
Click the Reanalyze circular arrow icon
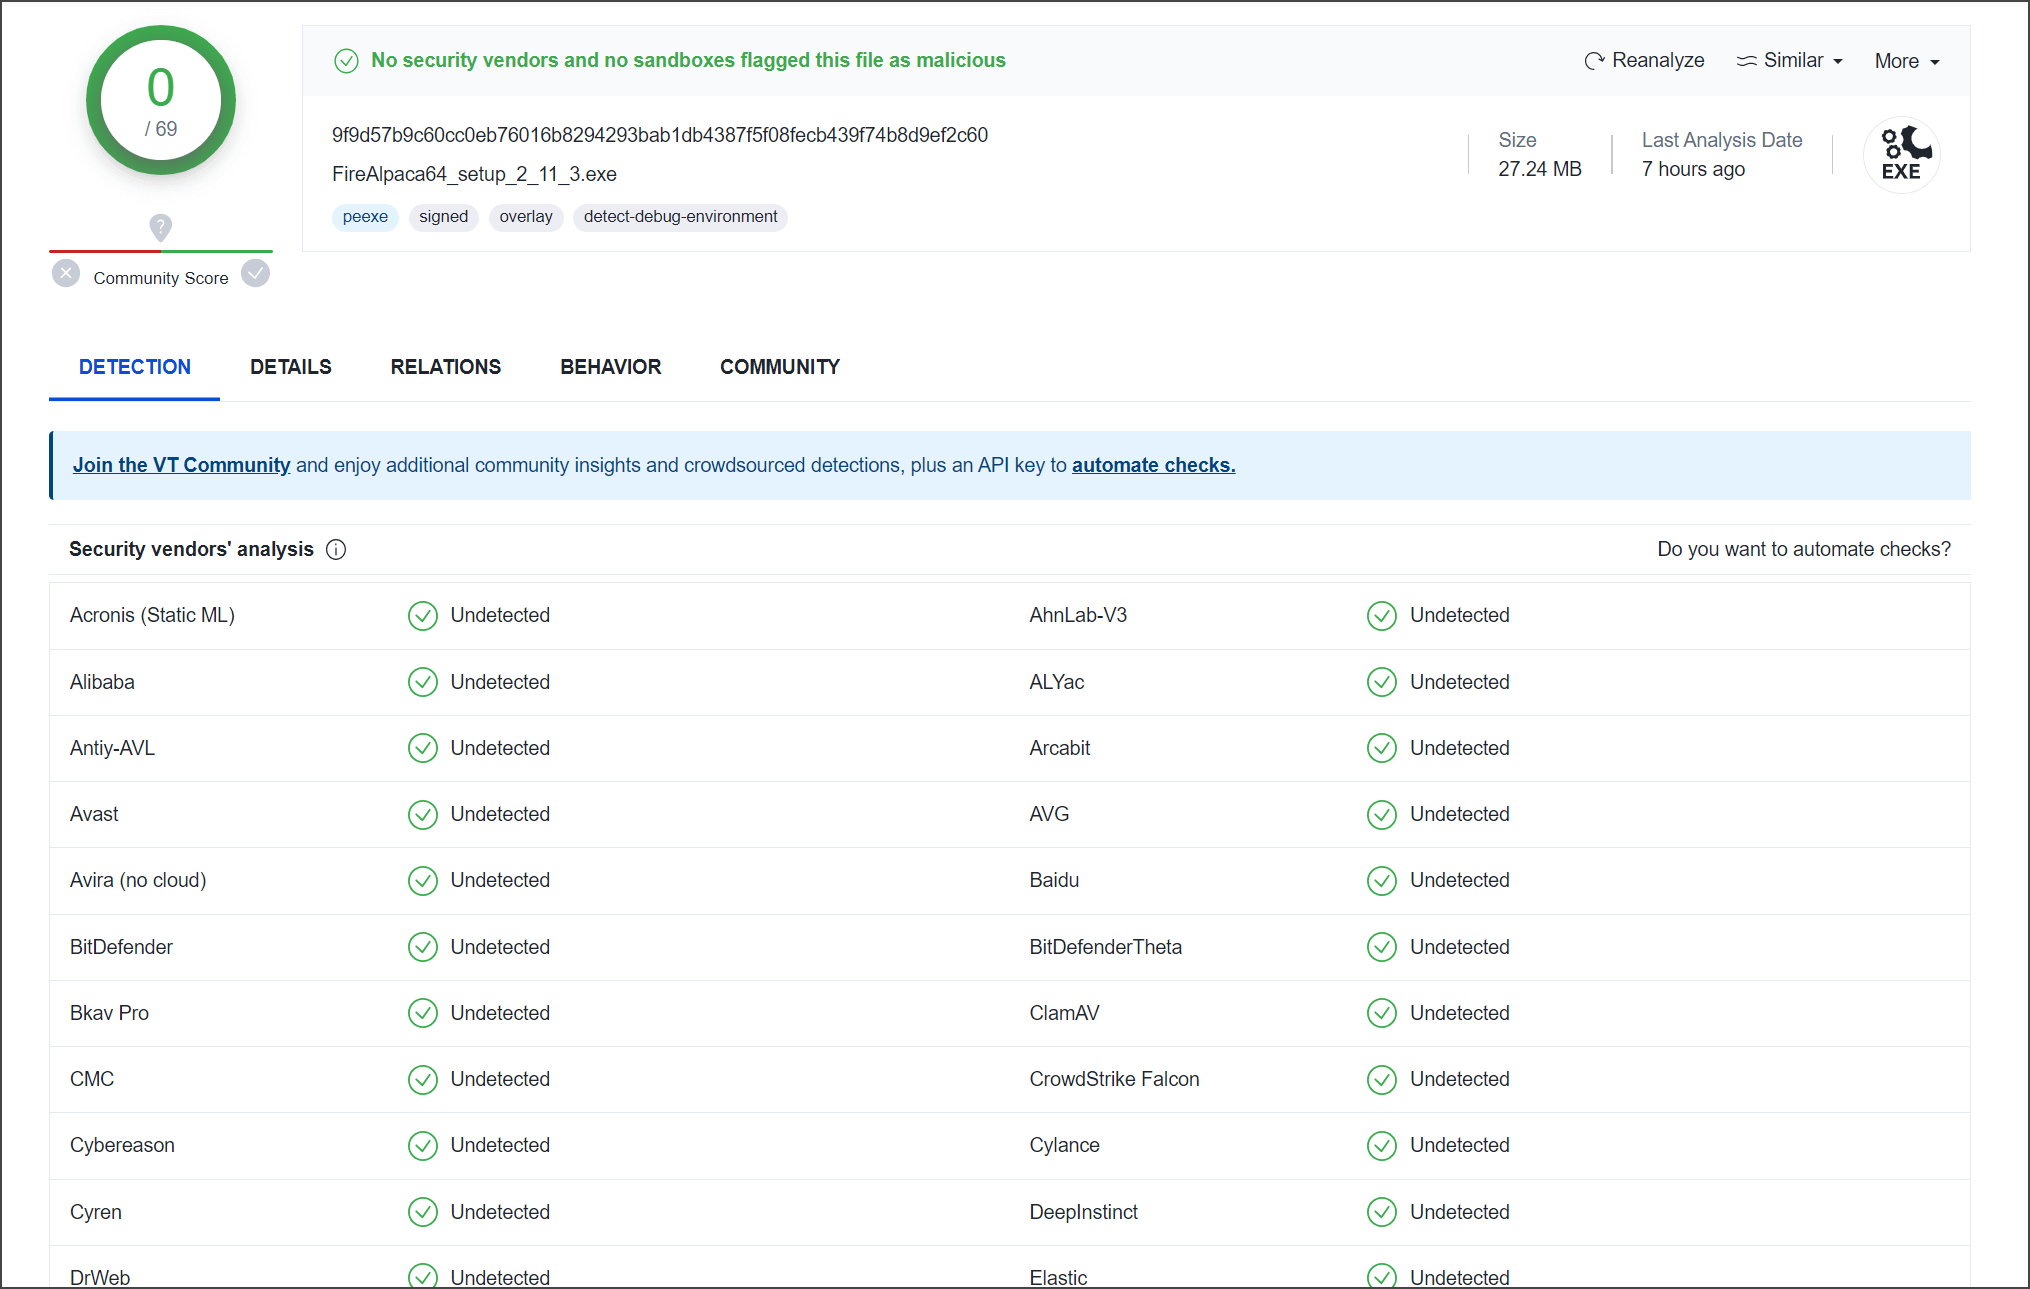(x=1594, y=61)
